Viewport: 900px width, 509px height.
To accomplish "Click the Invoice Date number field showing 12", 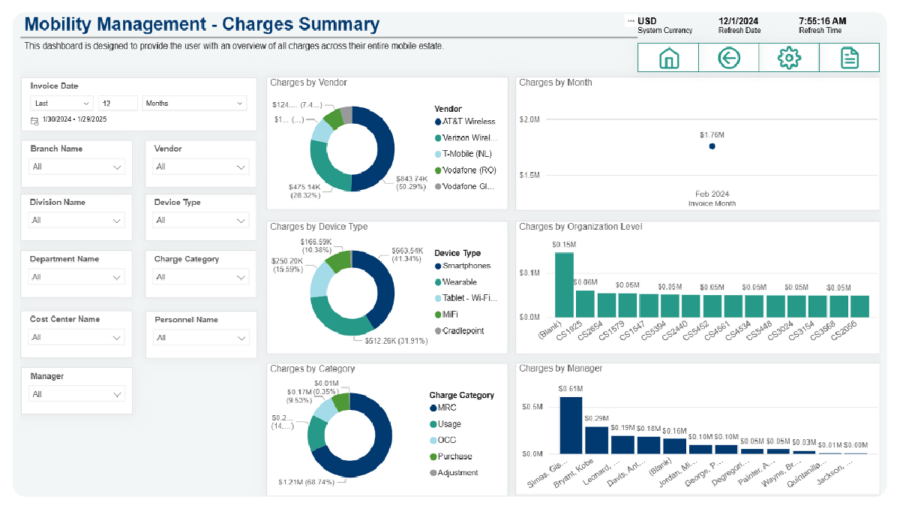I will [118, 103].
